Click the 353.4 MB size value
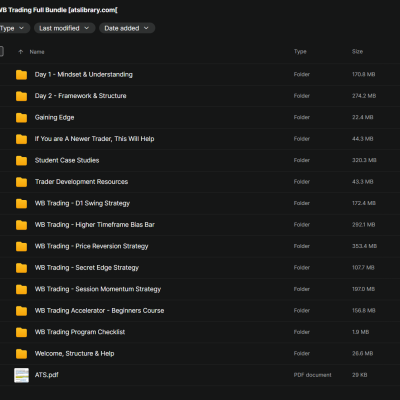Screen dimensions: 400x400 click(365, 246)
